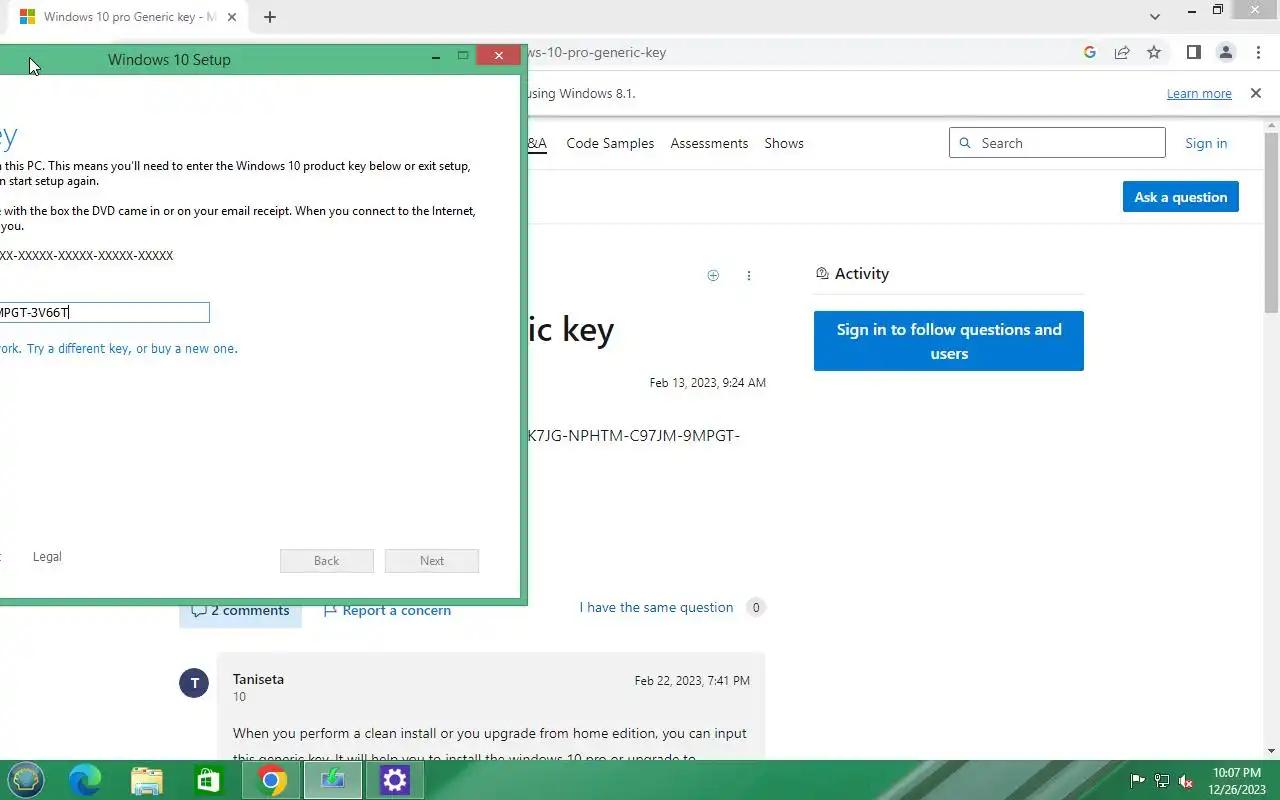Click Legal link in Windows 10 Setup
The image size is (1280, 800).
tap(47, 556)
